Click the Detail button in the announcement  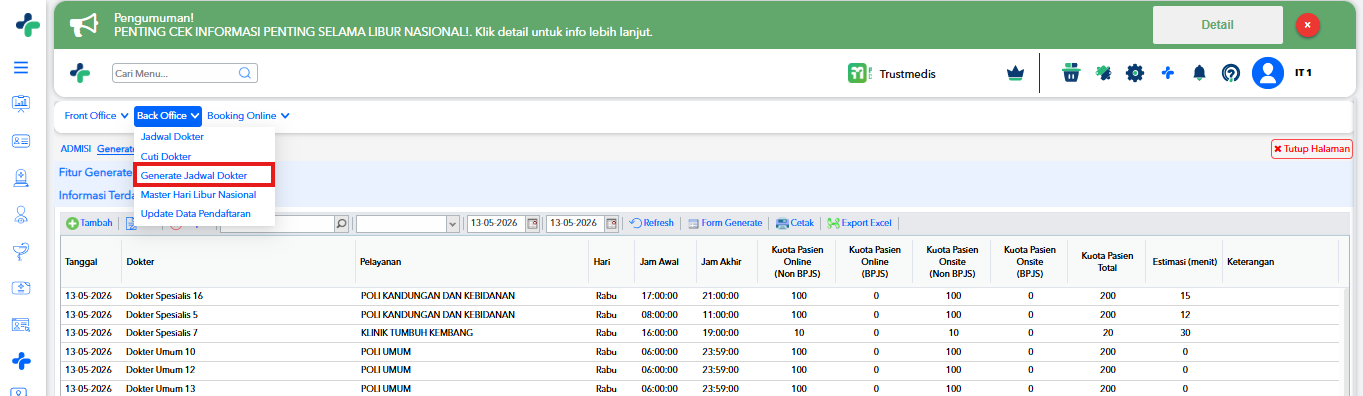coord(1217,25)
